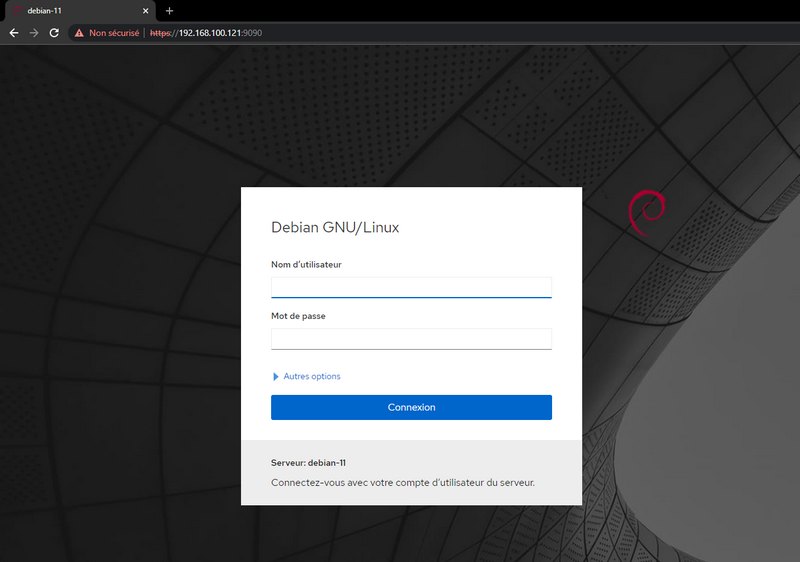Click the Serveur: debian-11 text
Screen dimensions: 800x562
coord(308,463)
